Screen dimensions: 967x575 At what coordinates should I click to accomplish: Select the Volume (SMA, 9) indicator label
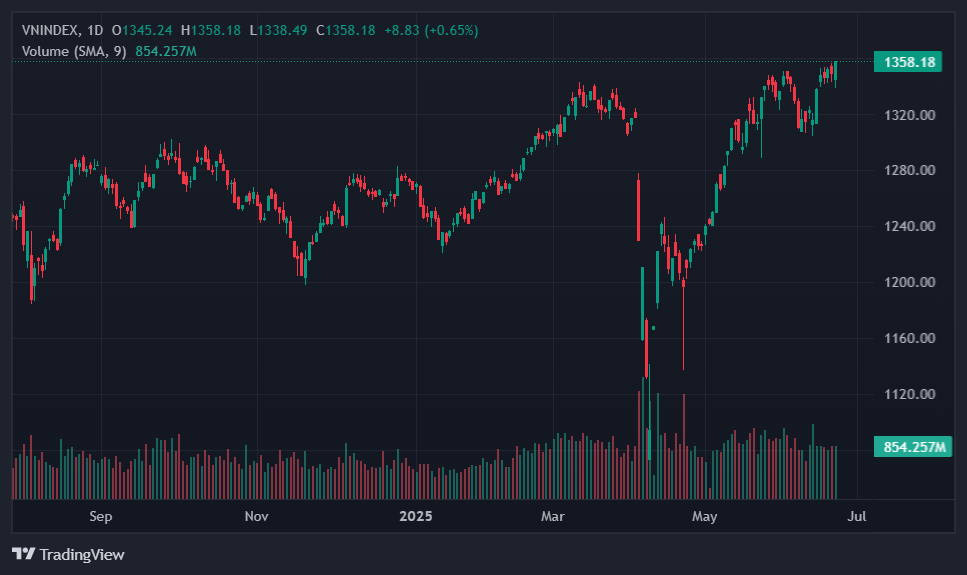click(74, 51)
